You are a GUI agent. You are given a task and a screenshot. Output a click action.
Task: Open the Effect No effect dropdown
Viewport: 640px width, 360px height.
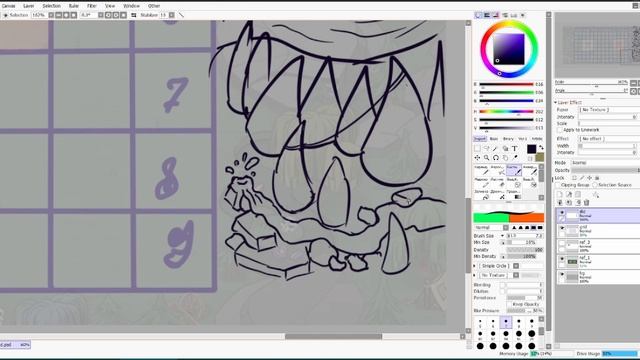(608, 139)
